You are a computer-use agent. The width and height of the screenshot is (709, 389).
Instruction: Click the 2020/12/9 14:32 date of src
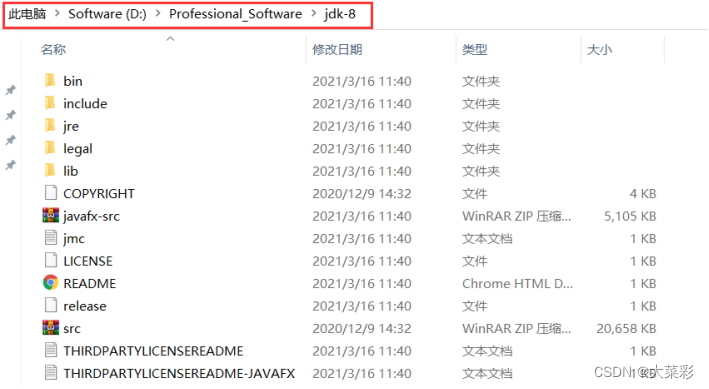click(362, 329)
